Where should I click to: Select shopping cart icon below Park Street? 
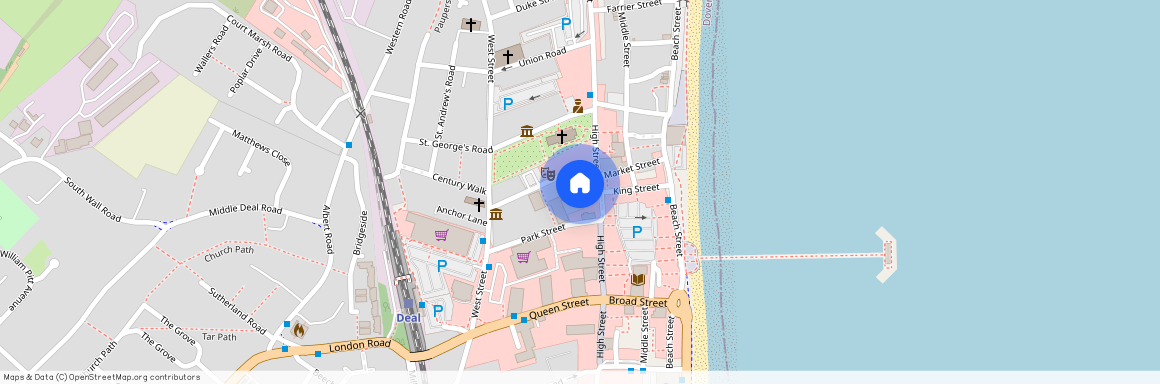pyautogui.click(x=523, y=257)
